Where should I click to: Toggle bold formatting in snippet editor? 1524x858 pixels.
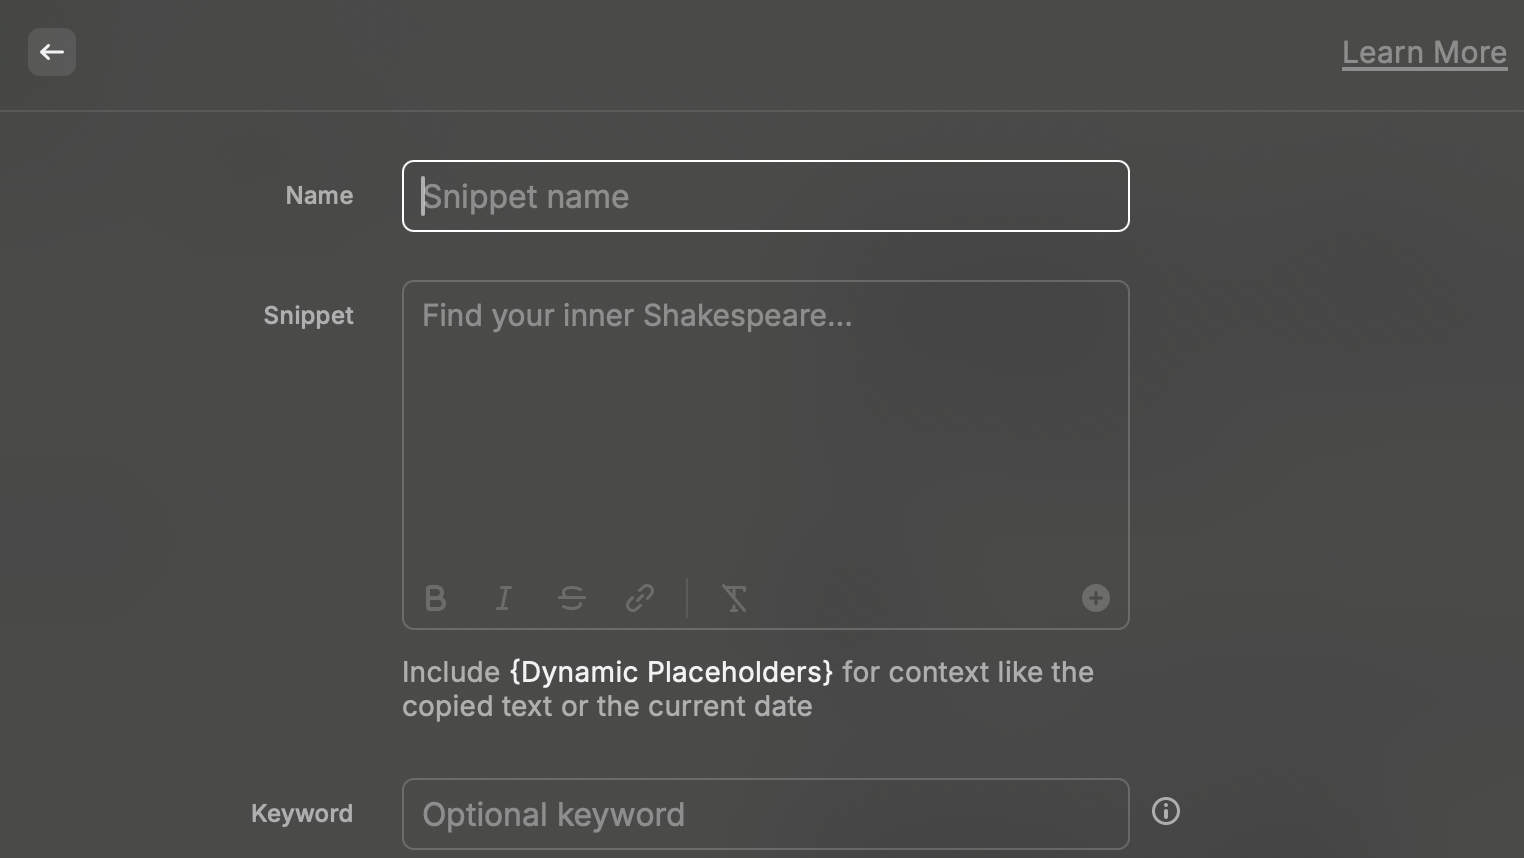[x=435, y=598]
